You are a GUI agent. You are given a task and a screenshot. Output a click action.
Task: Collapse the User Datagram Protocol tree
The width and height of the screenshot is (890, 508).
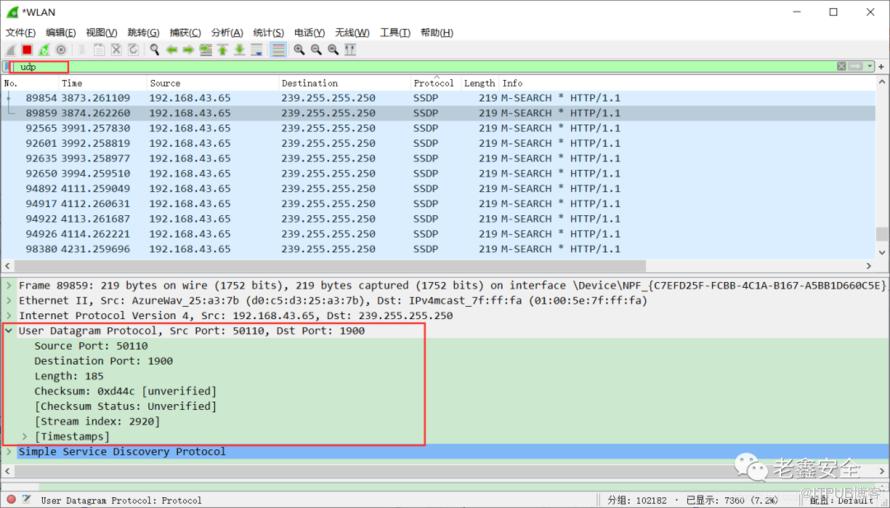point(9,331)
